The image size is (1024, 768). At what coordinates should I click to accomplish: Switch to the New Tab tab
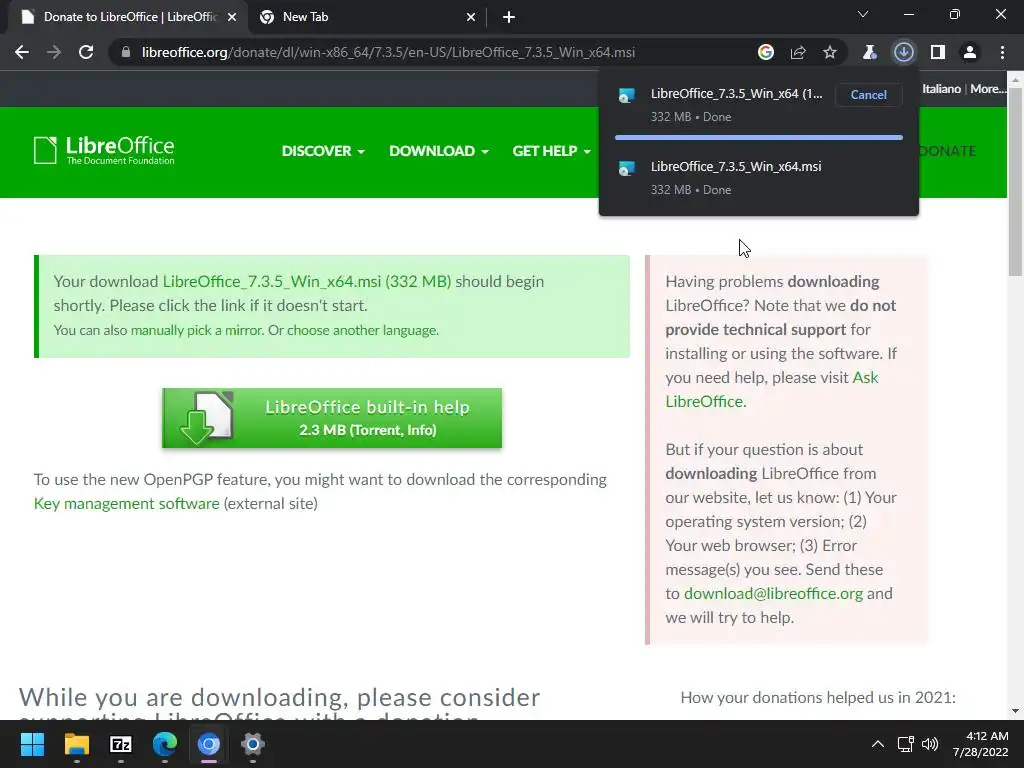click(x=366, y=18)
